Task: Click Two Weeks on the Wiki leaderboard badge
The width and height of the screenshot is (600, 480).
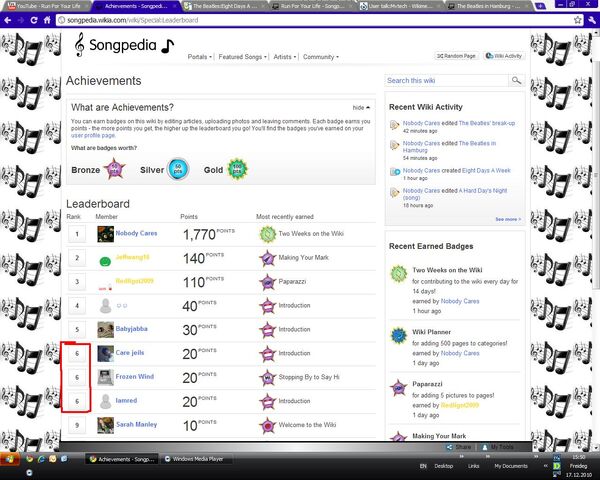Action: pos(267,234)
